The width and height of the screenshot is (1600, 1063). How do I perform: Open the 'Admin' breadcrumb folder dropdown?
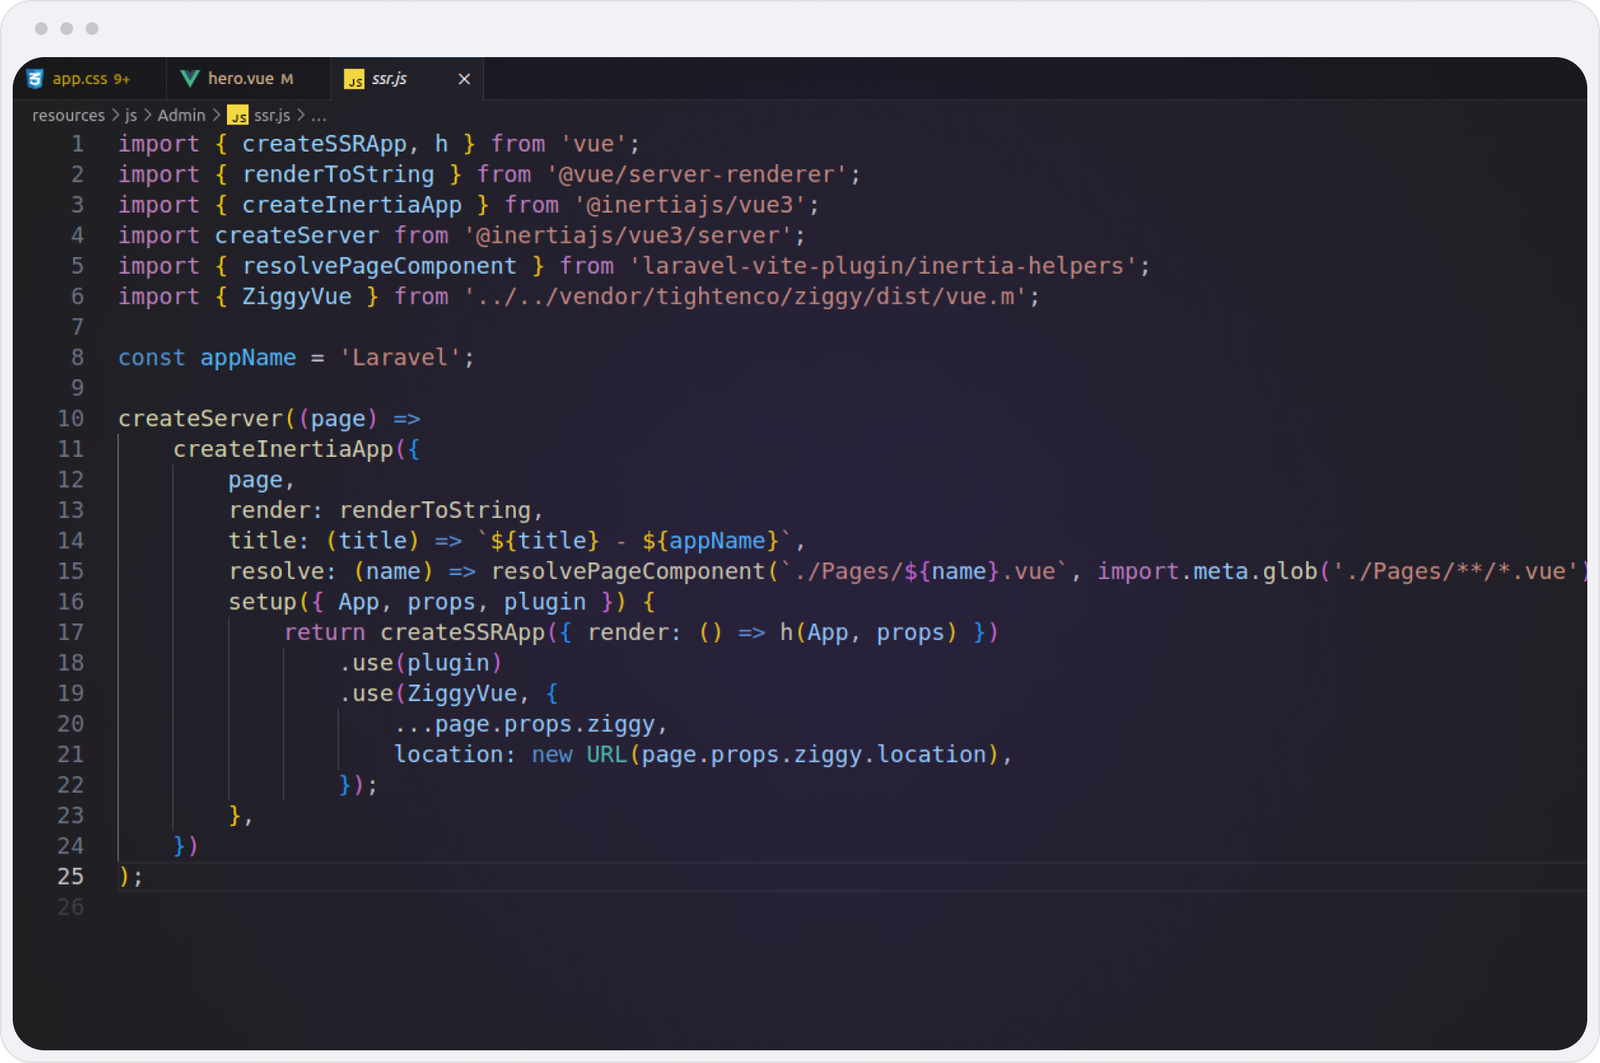[181, 116]
